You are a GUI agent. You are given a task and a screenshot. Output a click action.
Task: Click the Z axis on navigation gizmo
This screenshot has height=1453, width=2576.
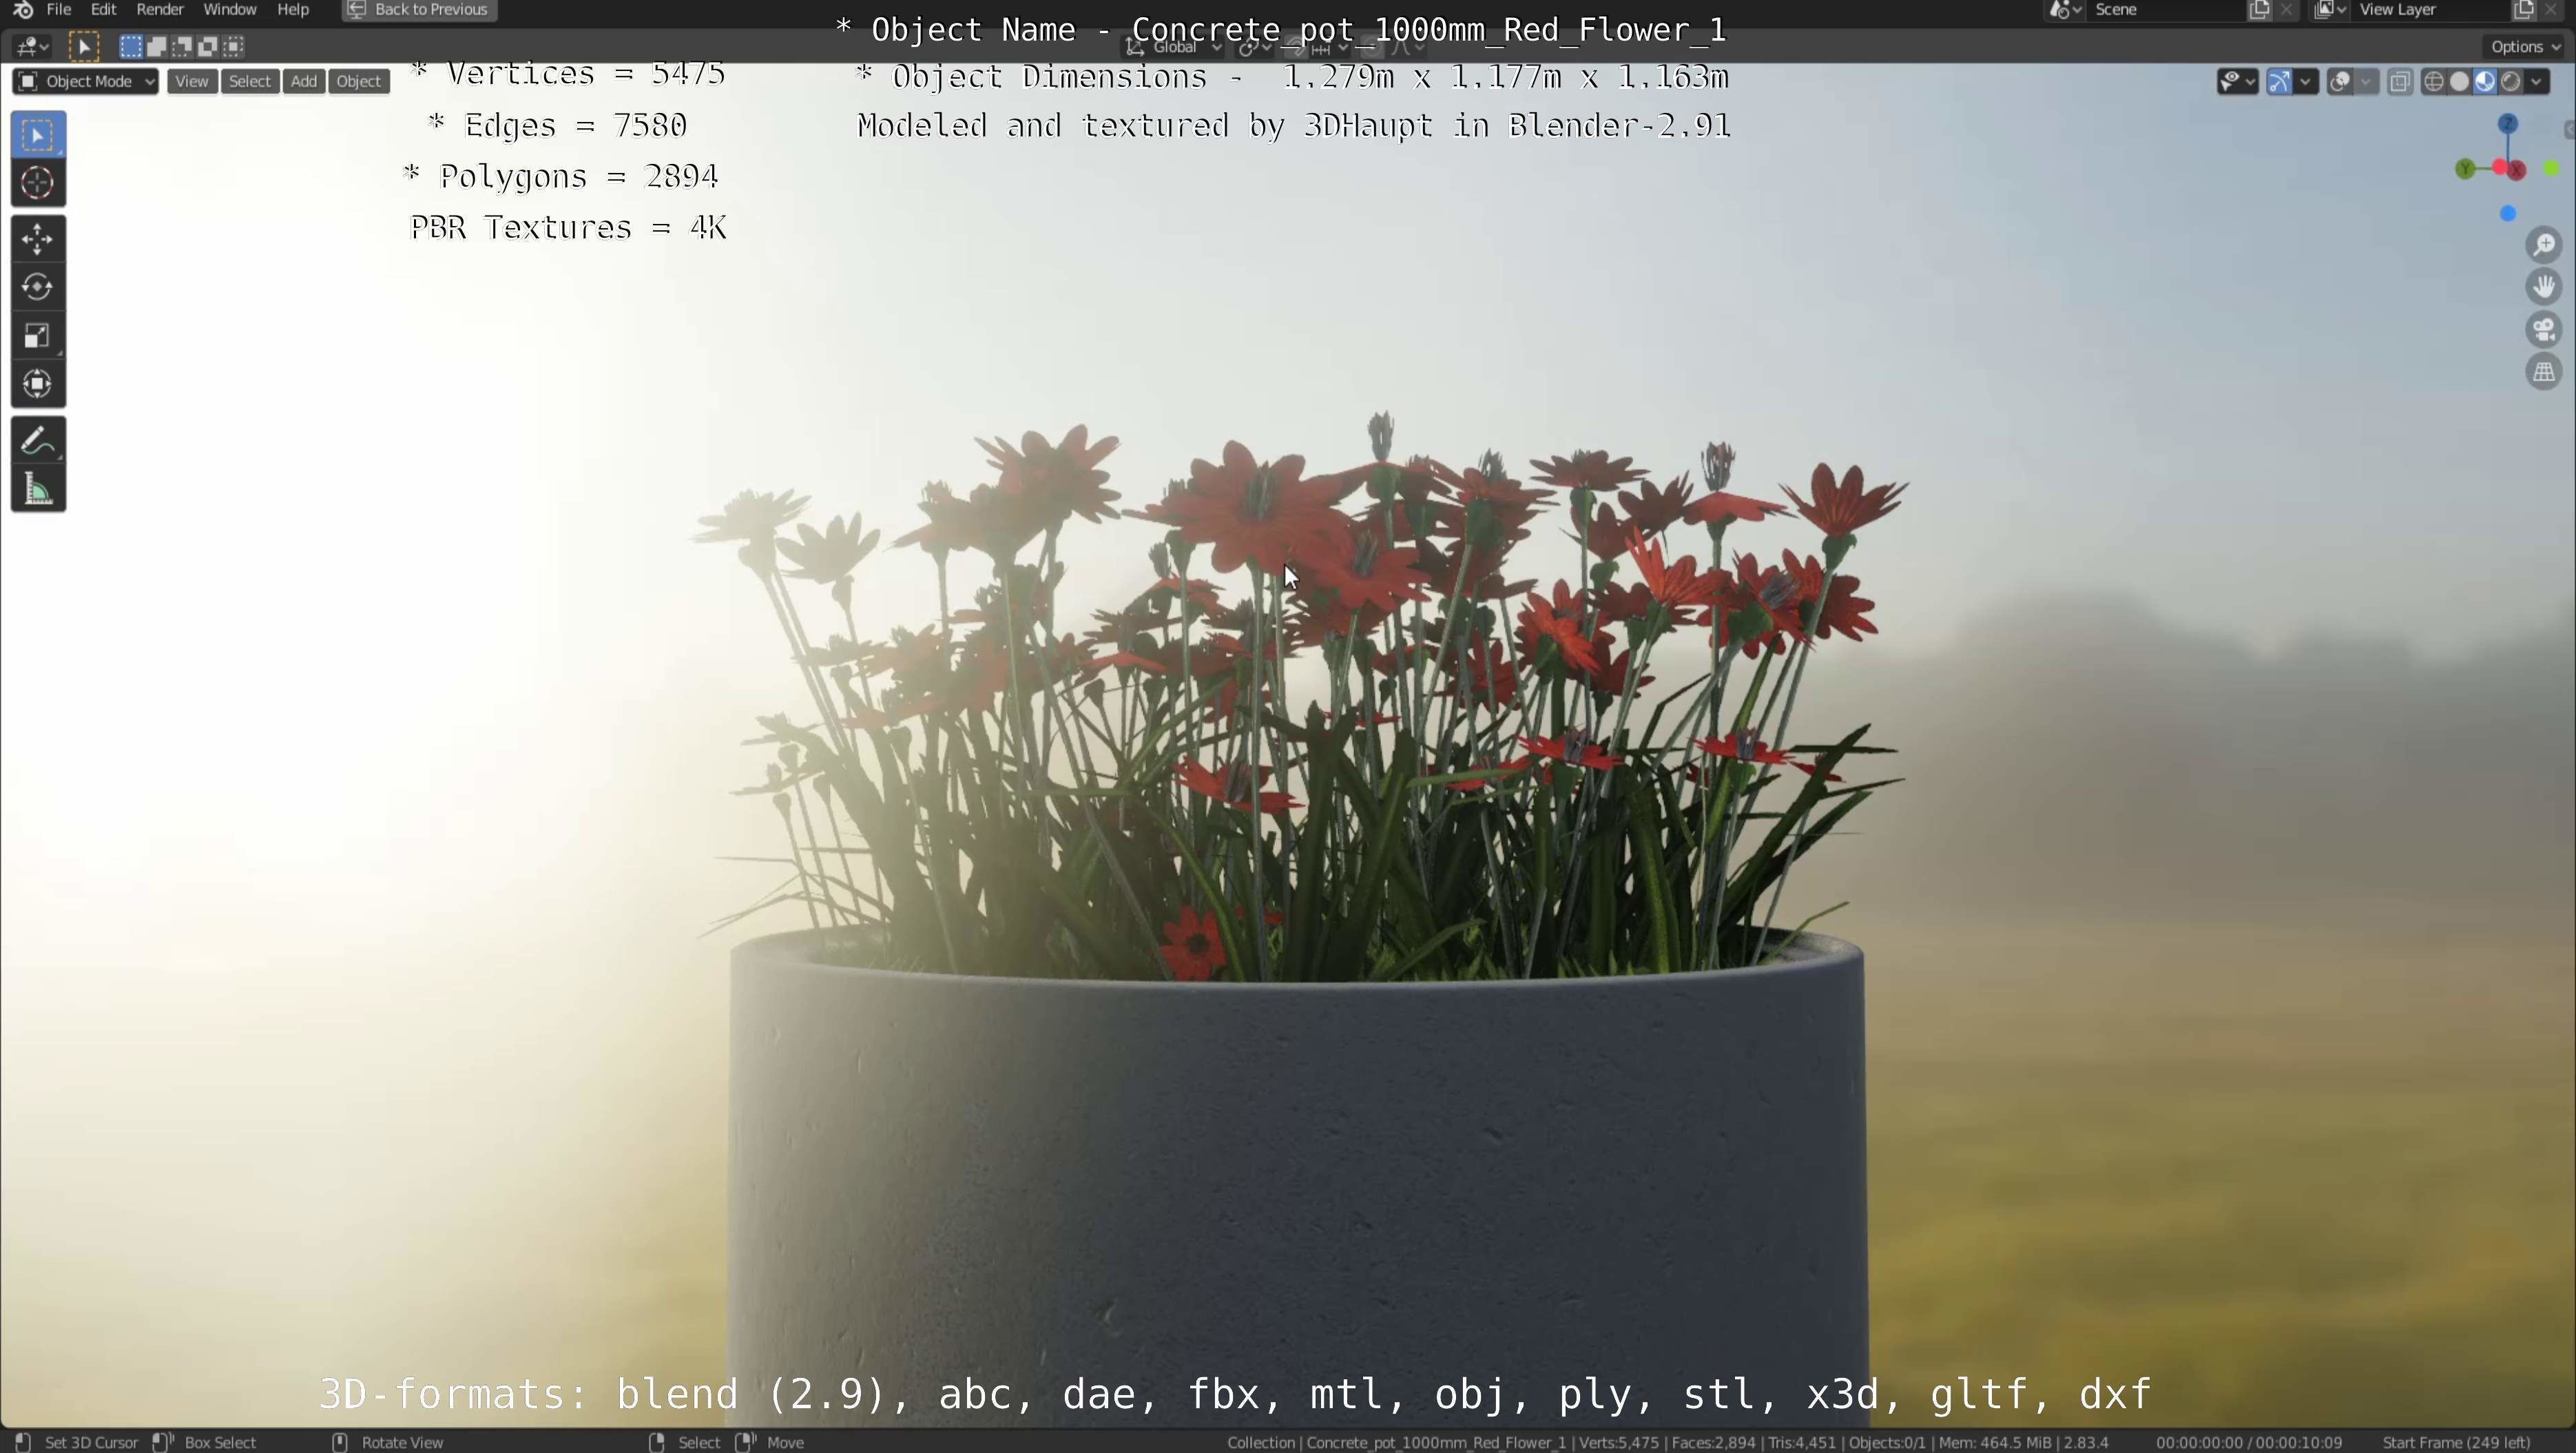coord(2508,123)
